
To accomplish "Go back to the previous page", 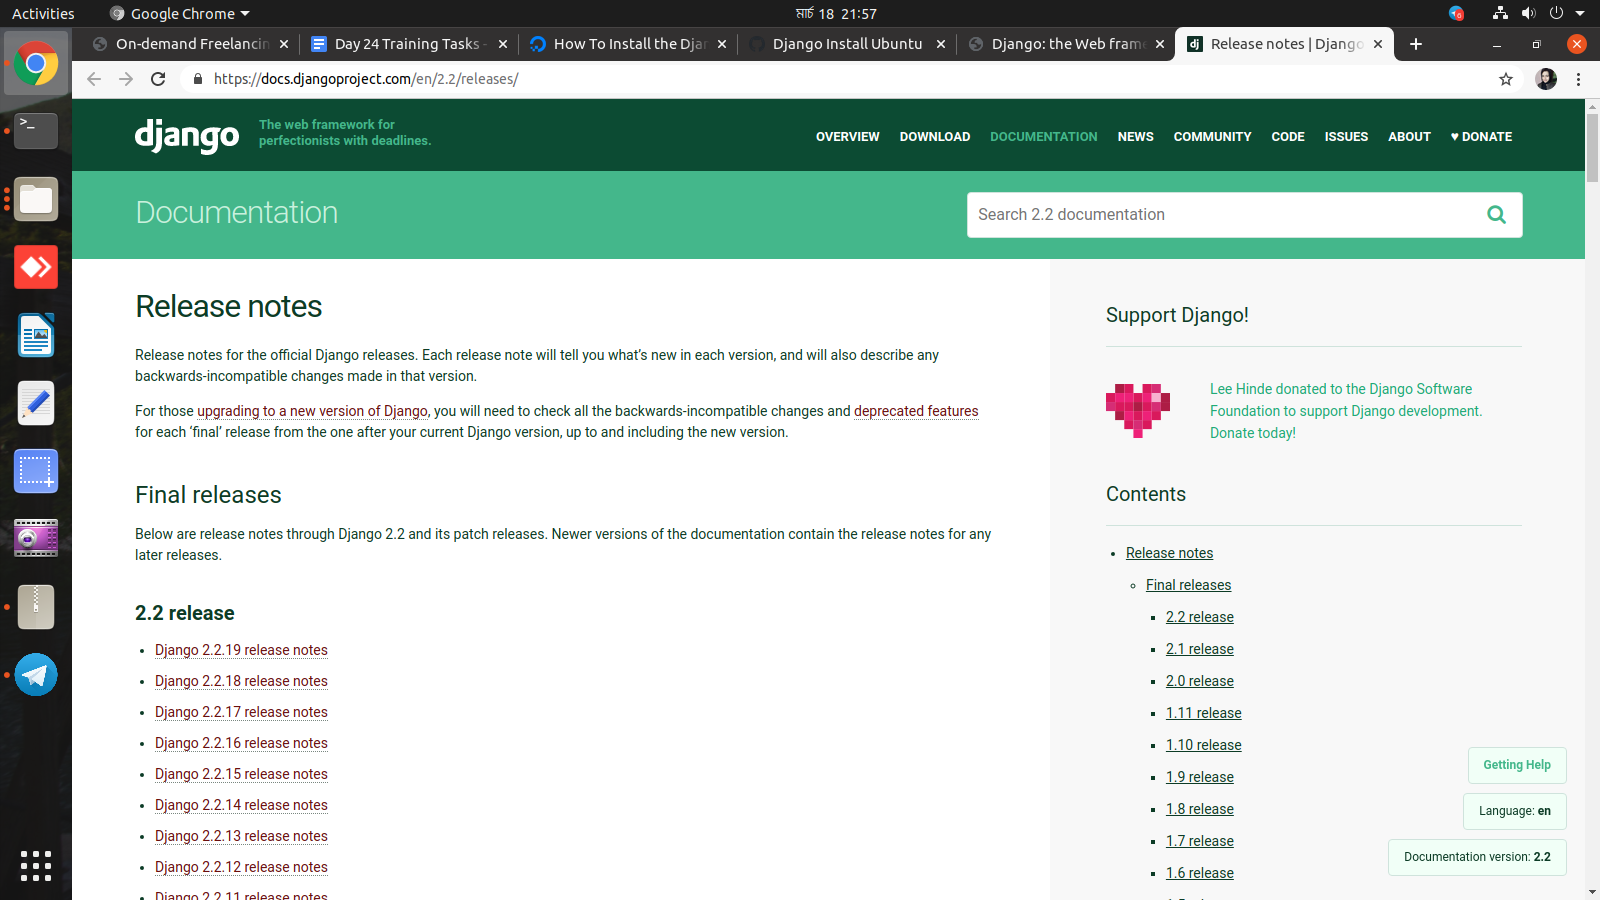I will tap(94, 79).
